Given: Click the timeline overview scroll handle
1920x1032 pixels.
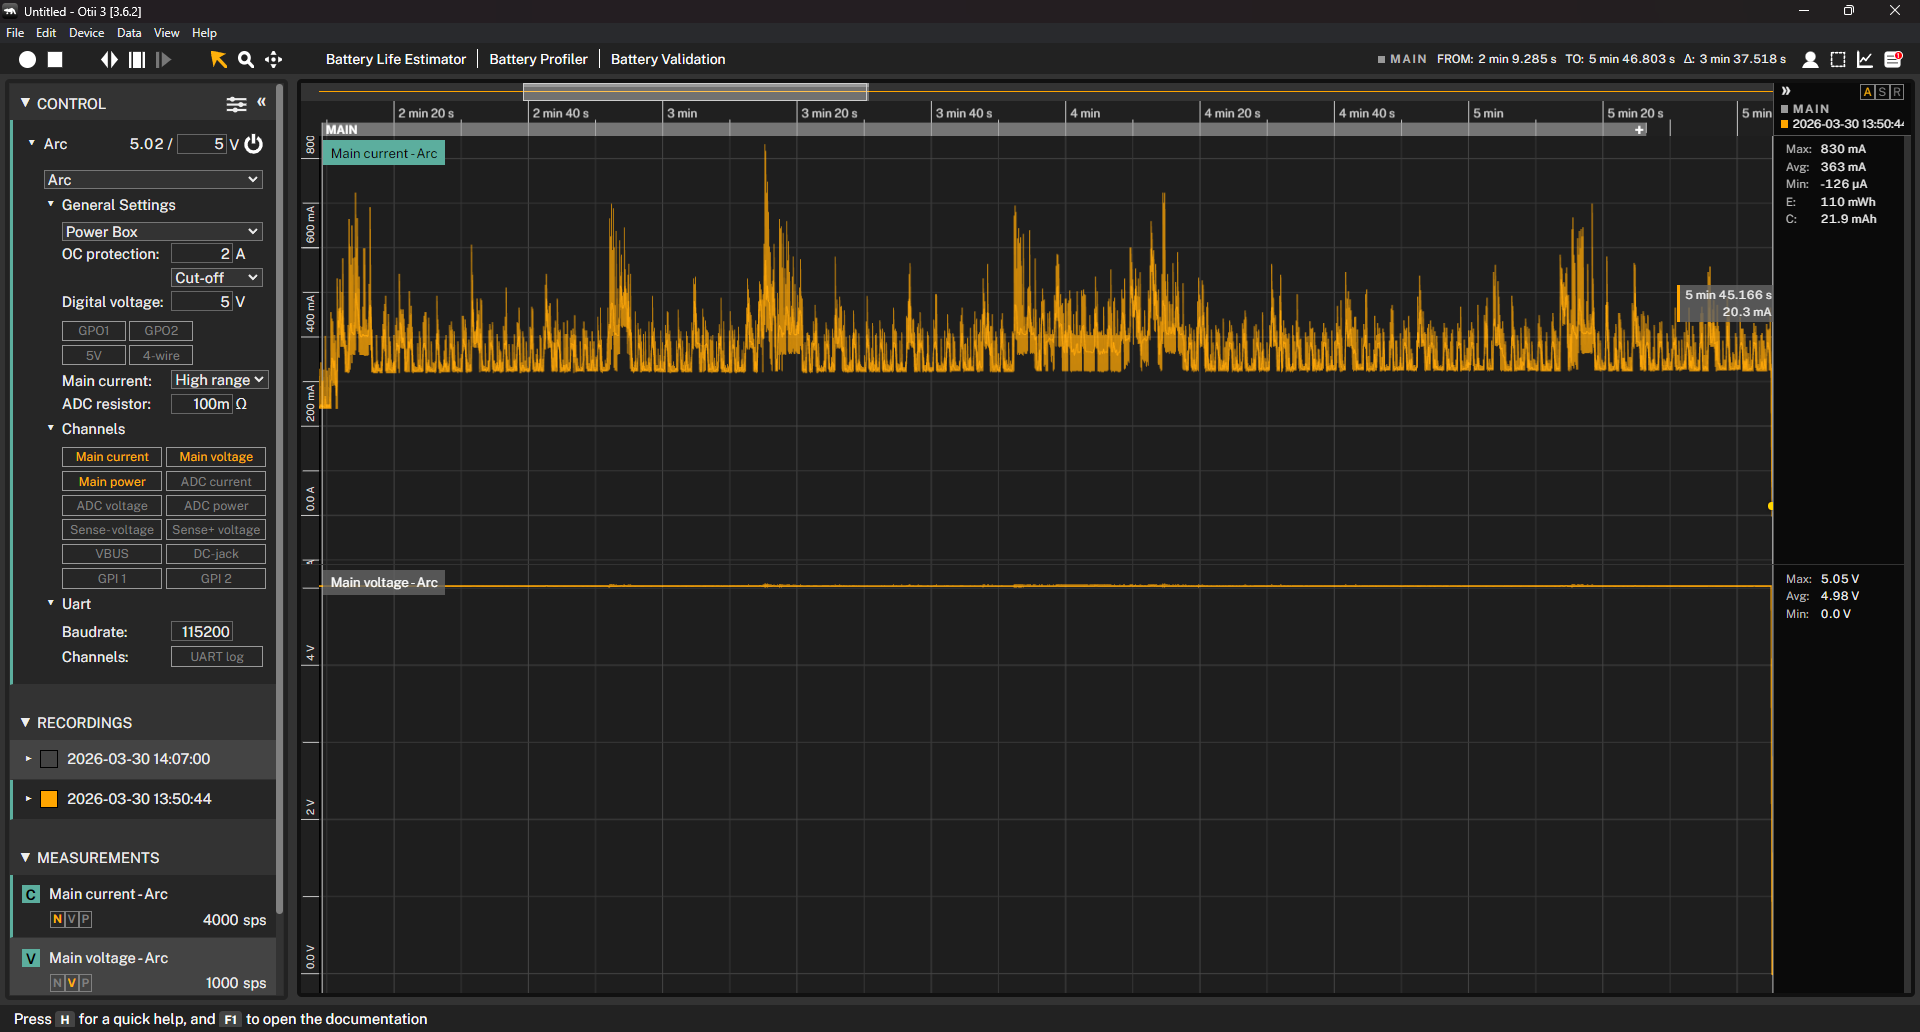Looking at the screenshot, I should pos(695,91).
